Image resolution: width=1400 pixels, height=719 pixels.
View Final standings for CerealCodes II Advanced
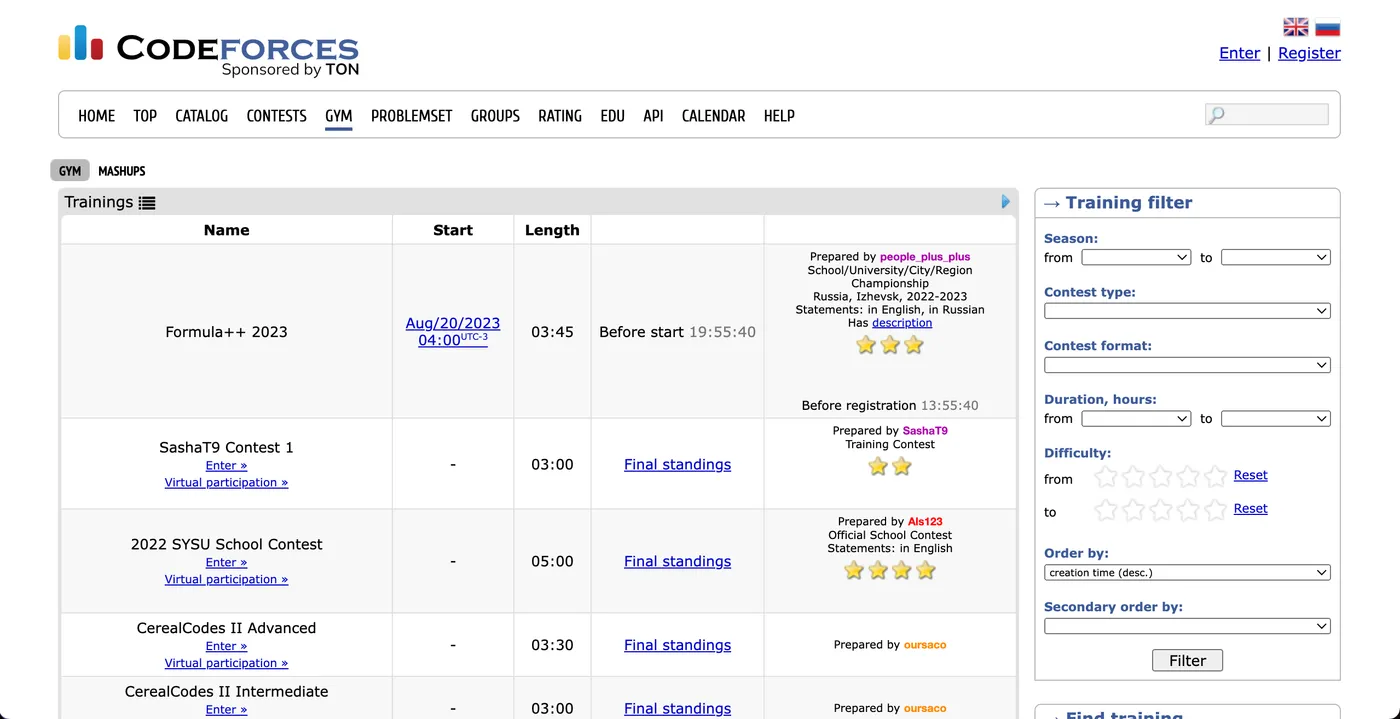[677, 645]
